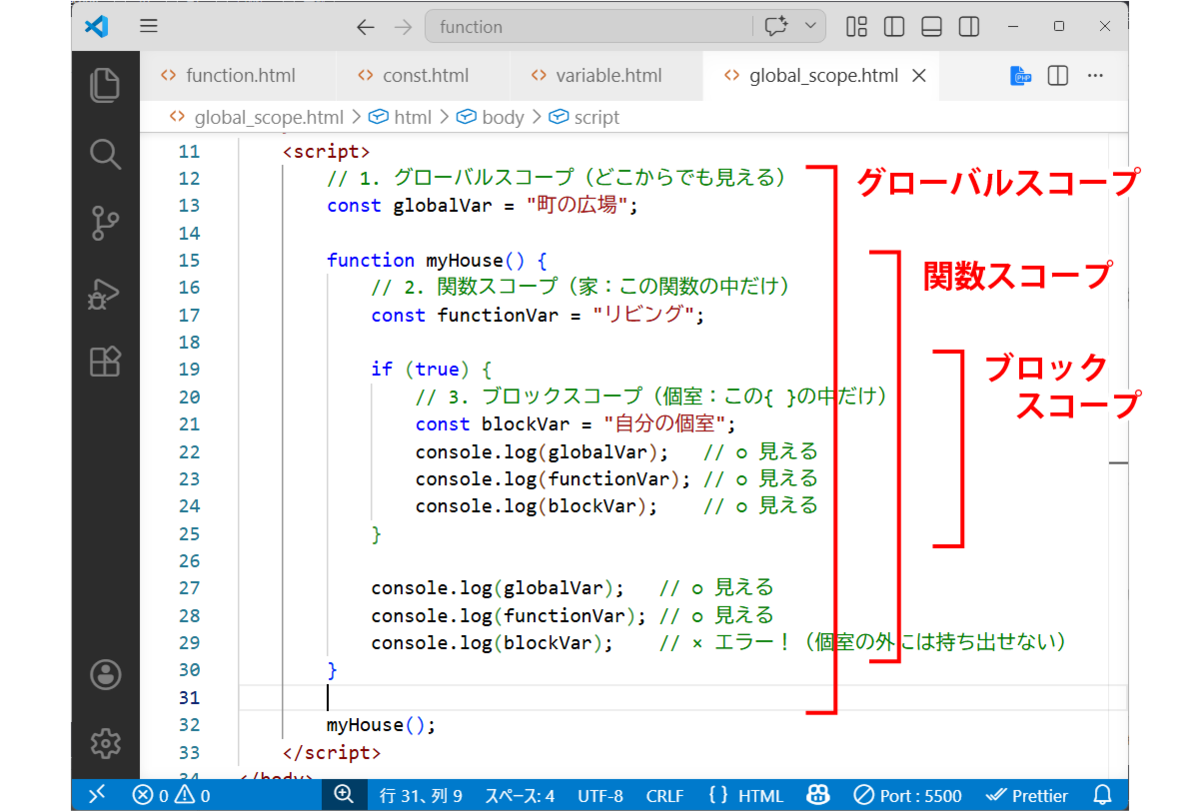Select the HTML language mode

pos(746,796)
